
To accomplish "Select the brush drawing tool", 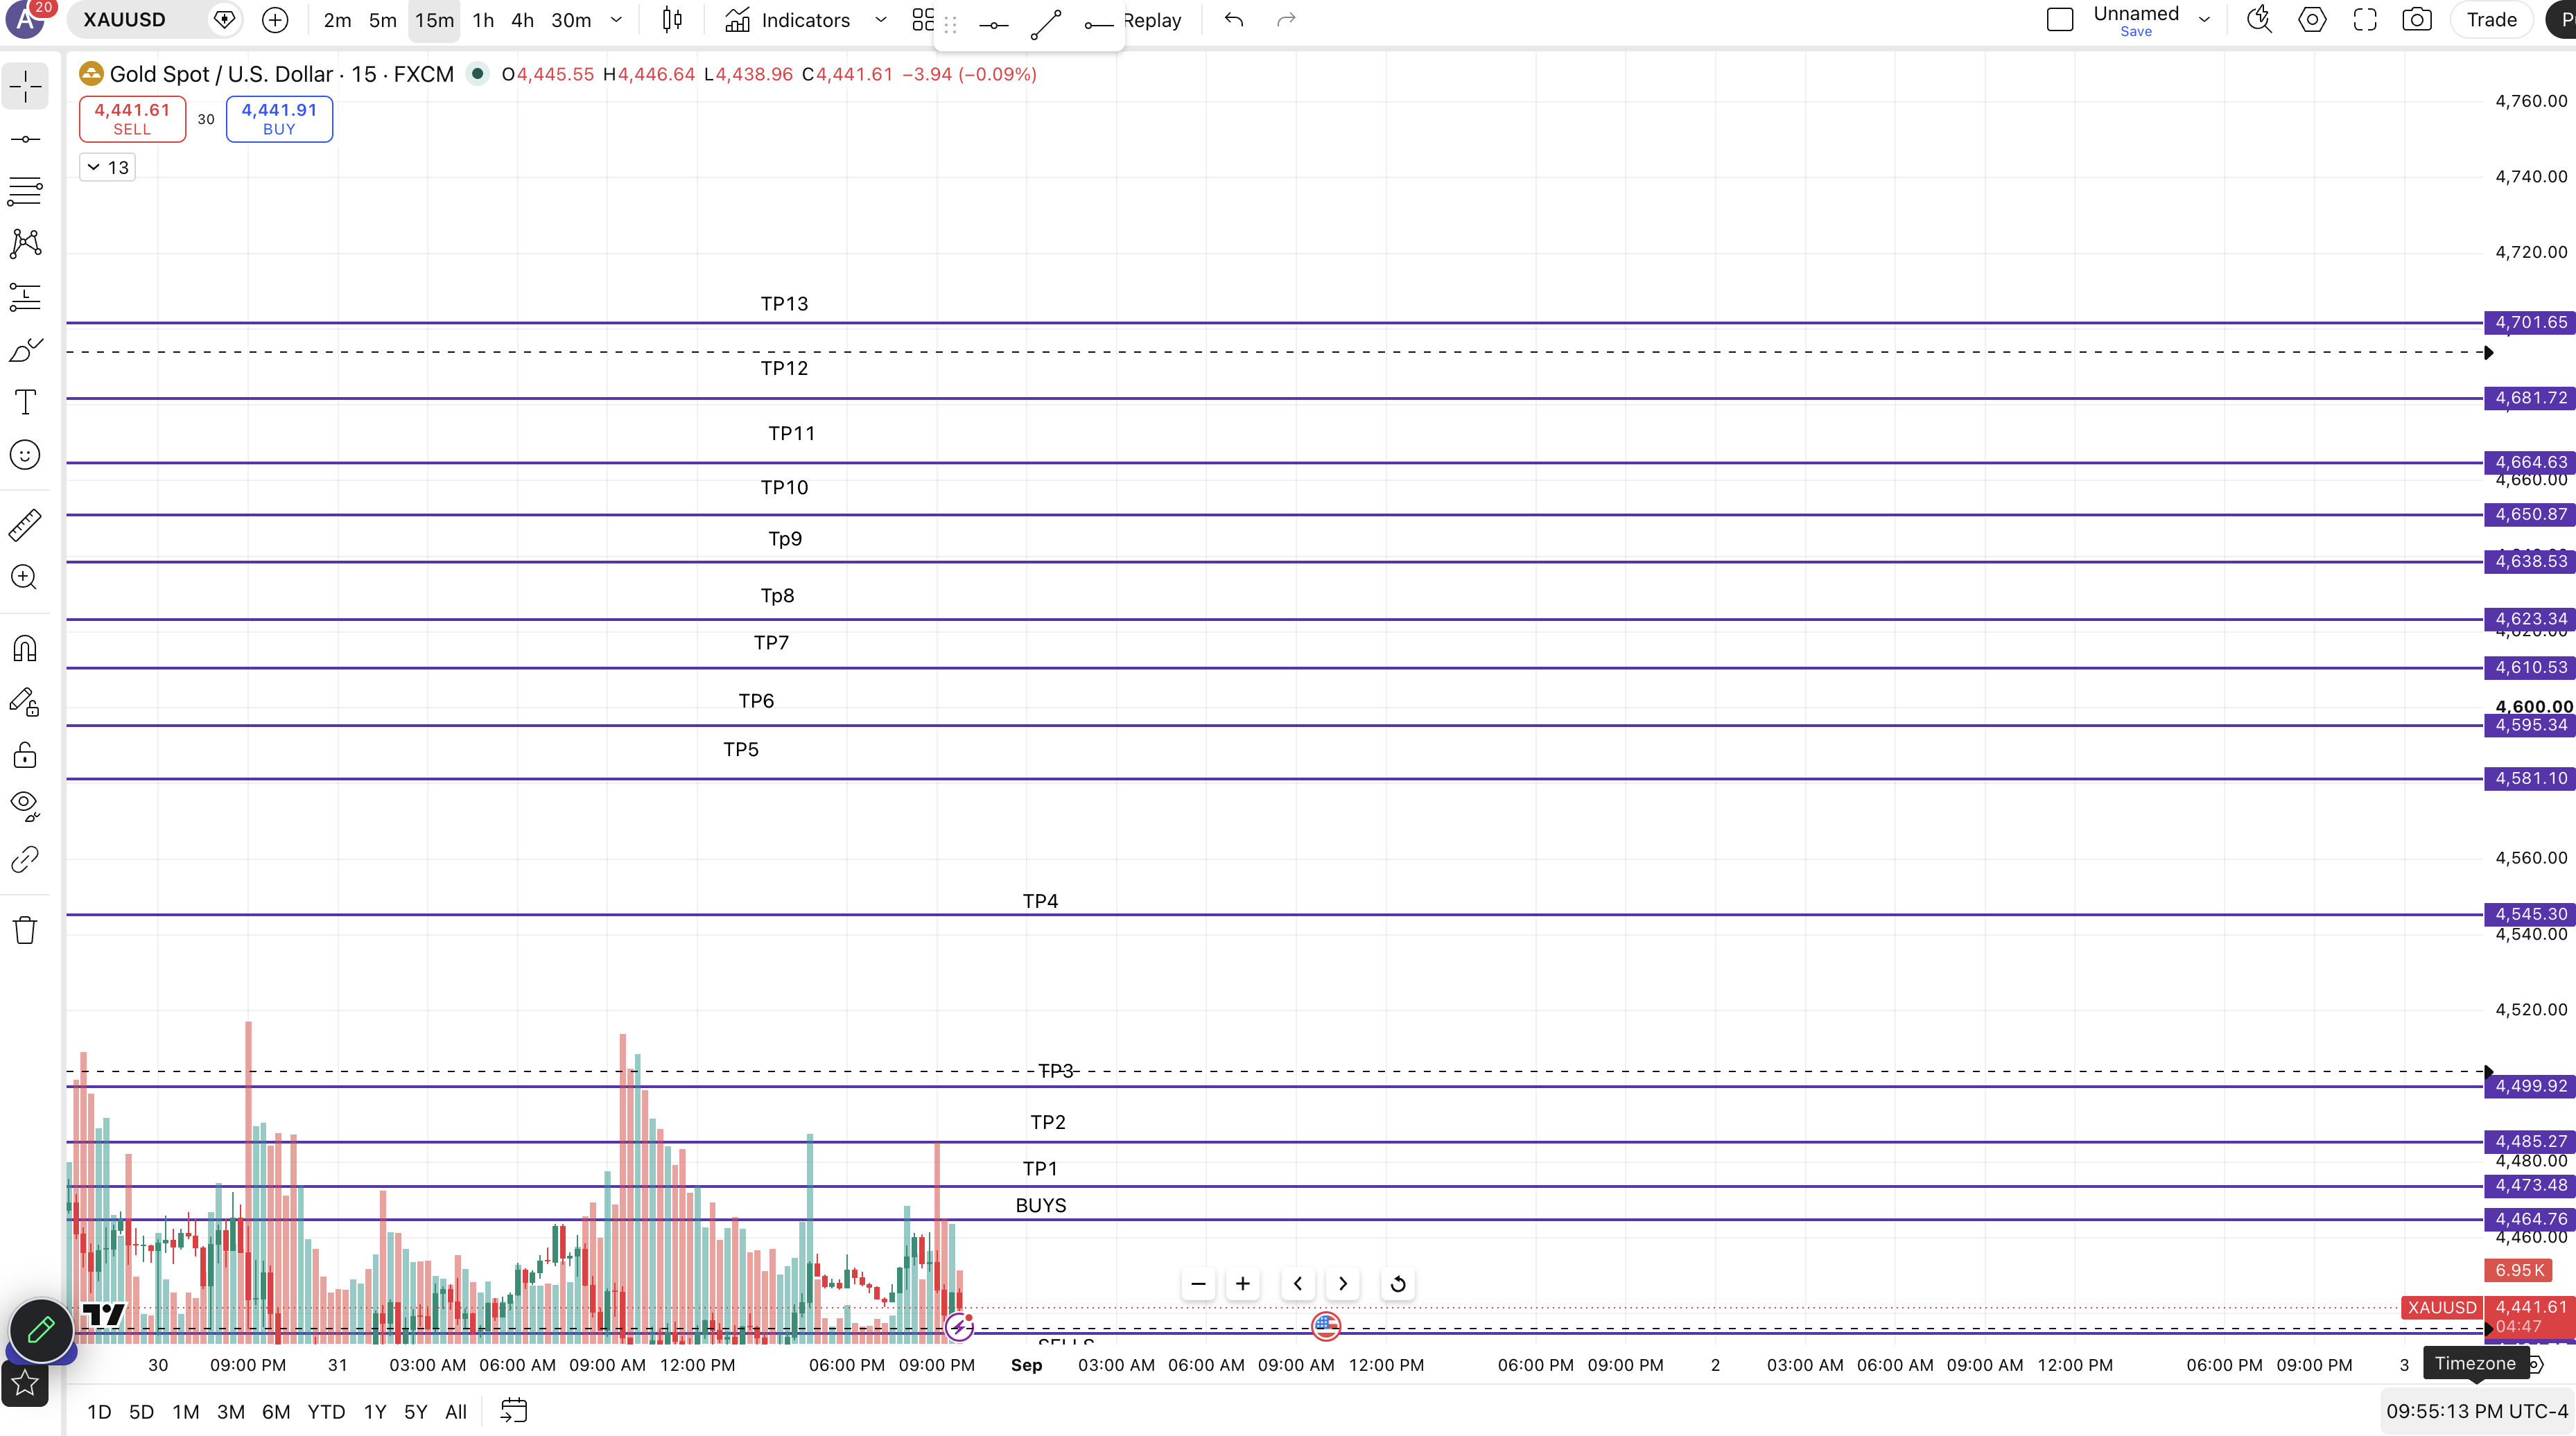I will [x=25, y=350].
